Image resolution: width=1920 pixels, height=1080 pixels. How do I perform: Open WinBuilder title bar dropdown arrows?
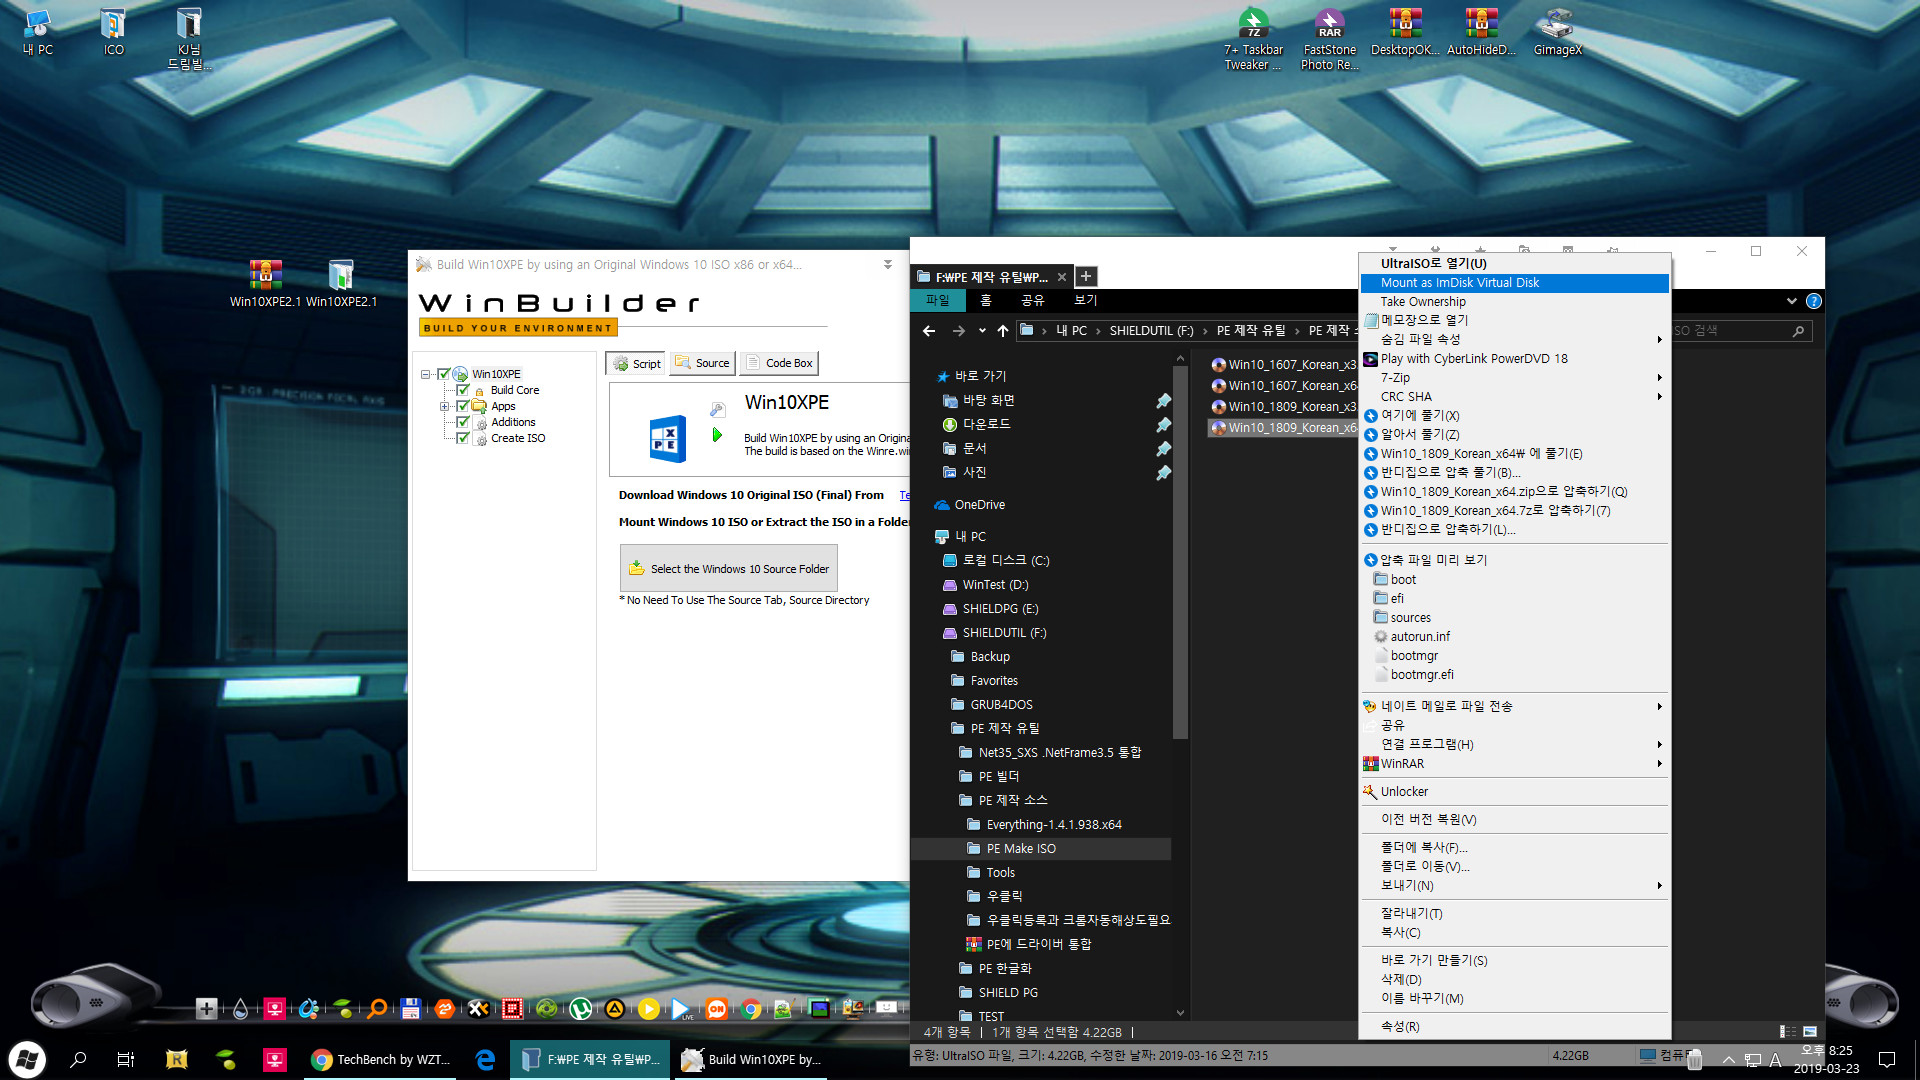point(887,265)
